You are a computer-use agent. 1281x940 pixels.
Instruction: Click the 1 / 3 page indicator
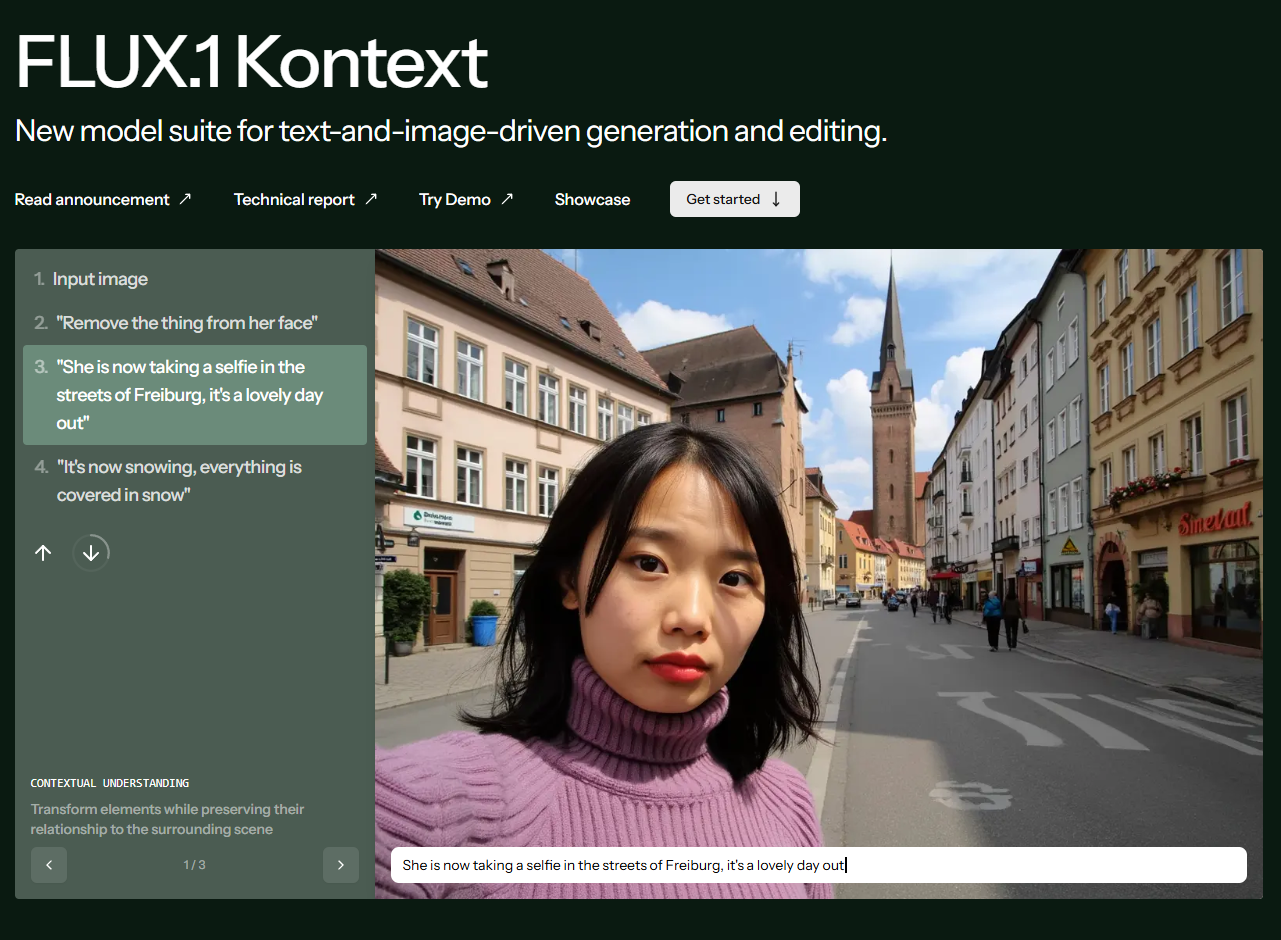tap(195, 865)
